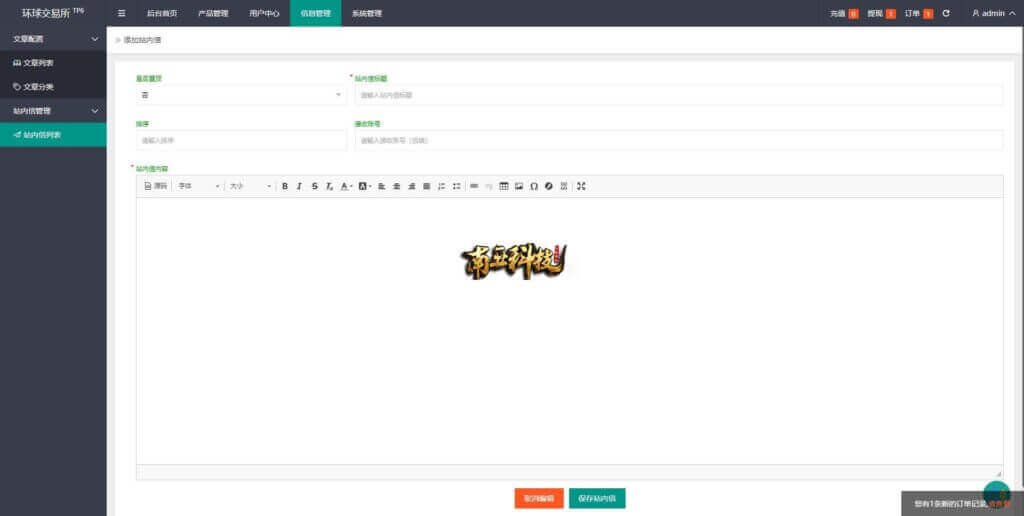
Task: Click the 保存站内信 button
Action: (x=597, y=498)
